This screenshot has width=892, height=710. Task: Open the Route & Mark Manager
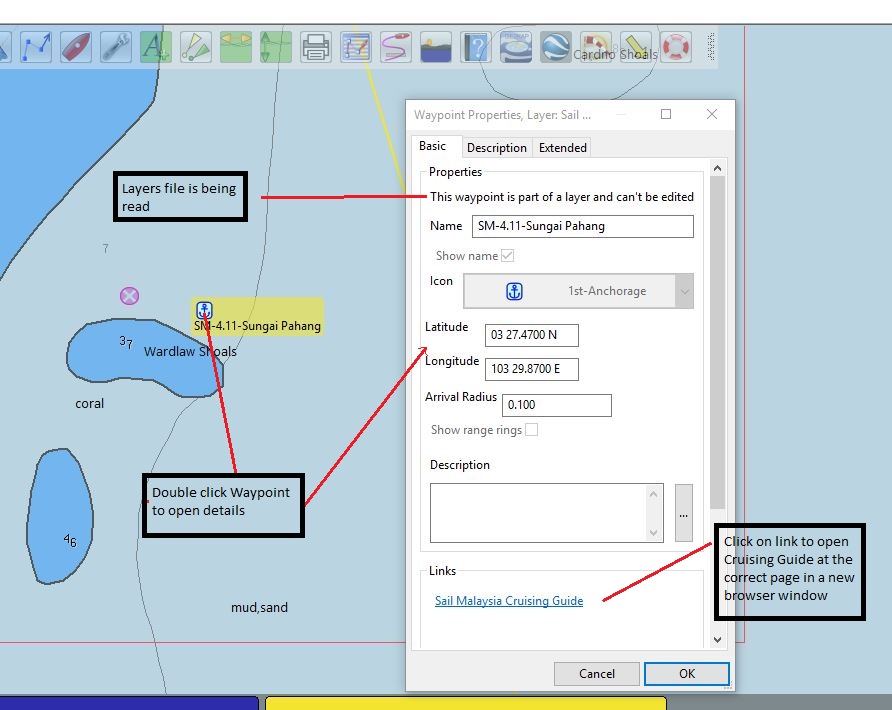pyautogui.click(x=357, y=46)
